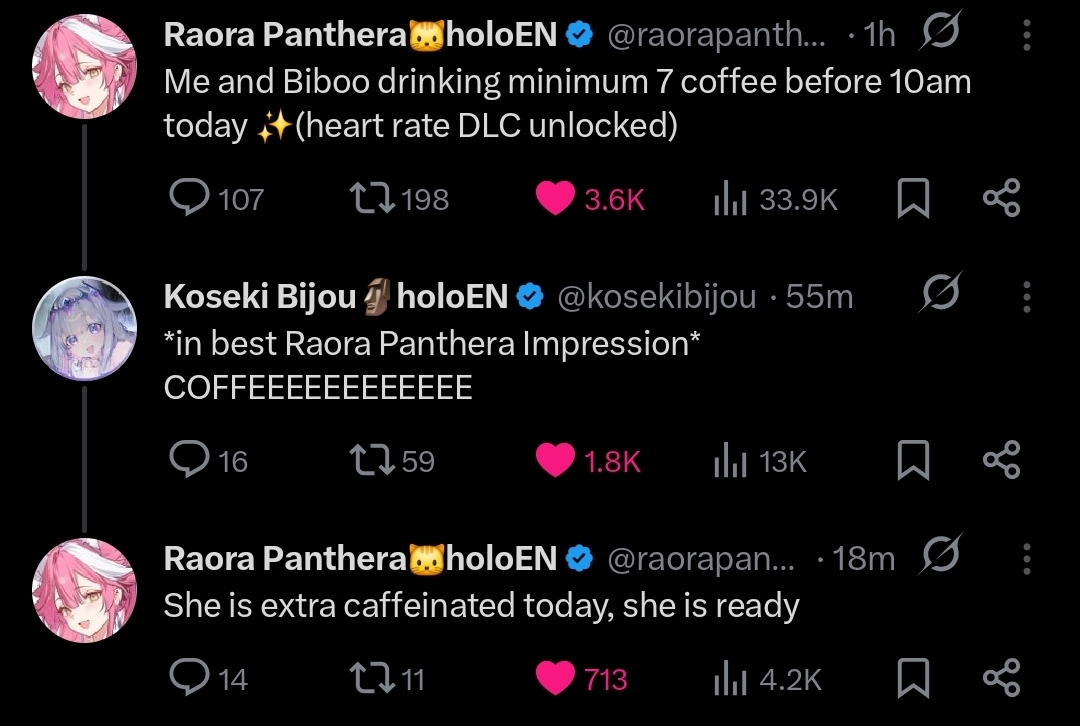This screenshot has width=1080, height=726.
Task: Unlike Bijou's tweet with 1.8K likes
Action: (x=556, y=460)
